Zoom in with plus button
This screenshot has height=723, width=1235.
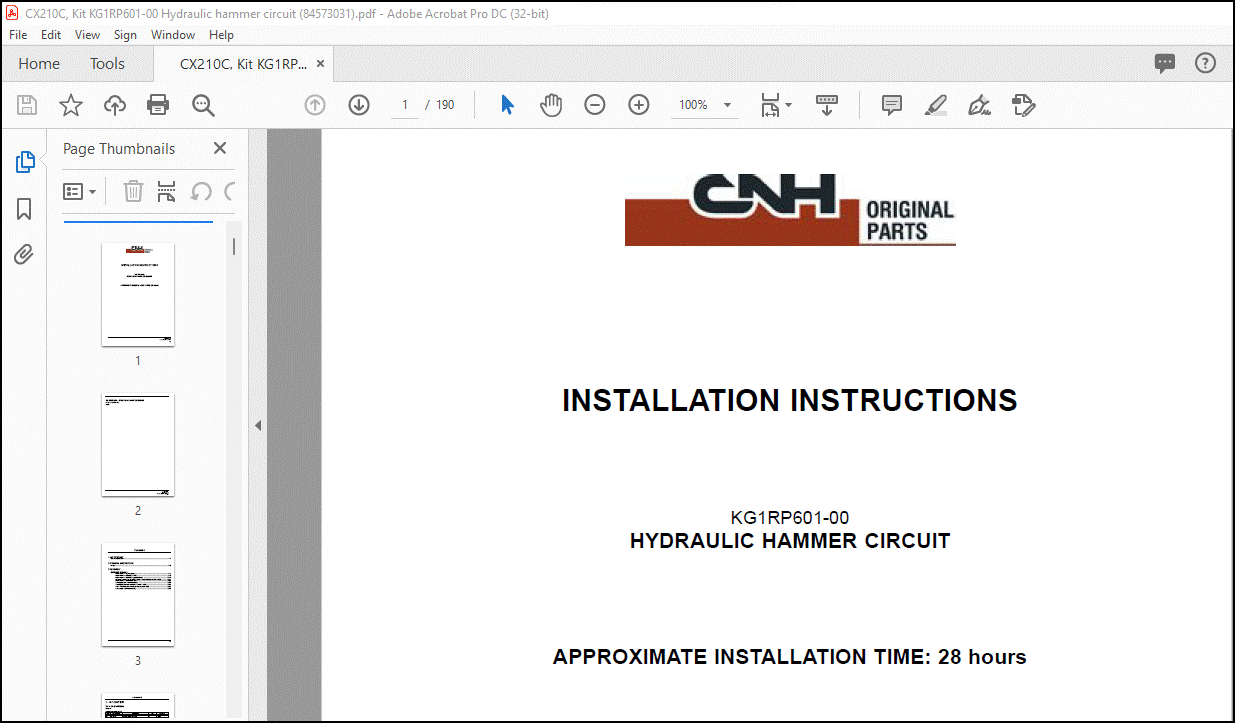pos(639,105)
